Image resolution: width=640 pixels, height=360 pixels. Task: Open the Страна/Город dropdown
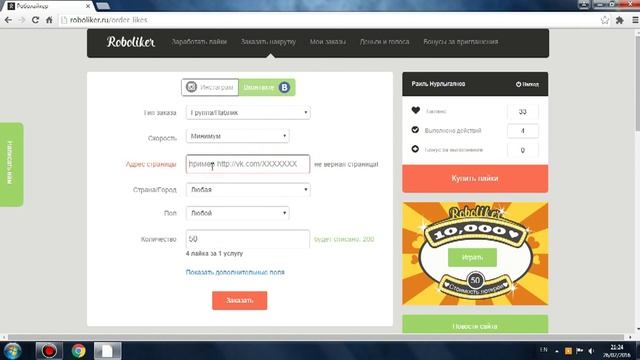[248, 189]
